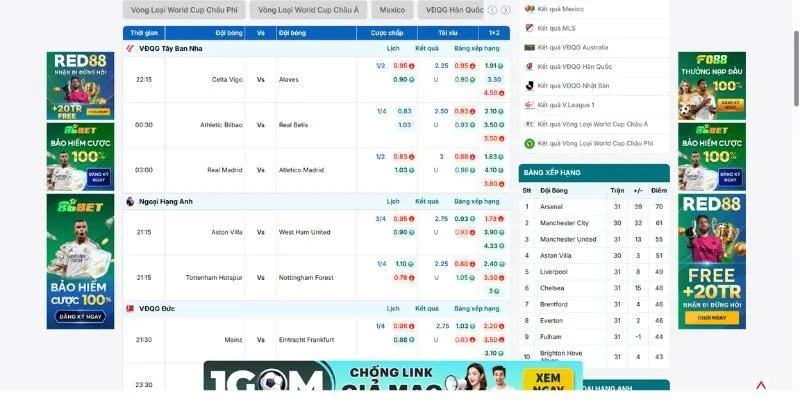The height and width of the screenshot is (400, 800).
Task: Click the VĐQG Đức league logo
Action: click(130, 309)
